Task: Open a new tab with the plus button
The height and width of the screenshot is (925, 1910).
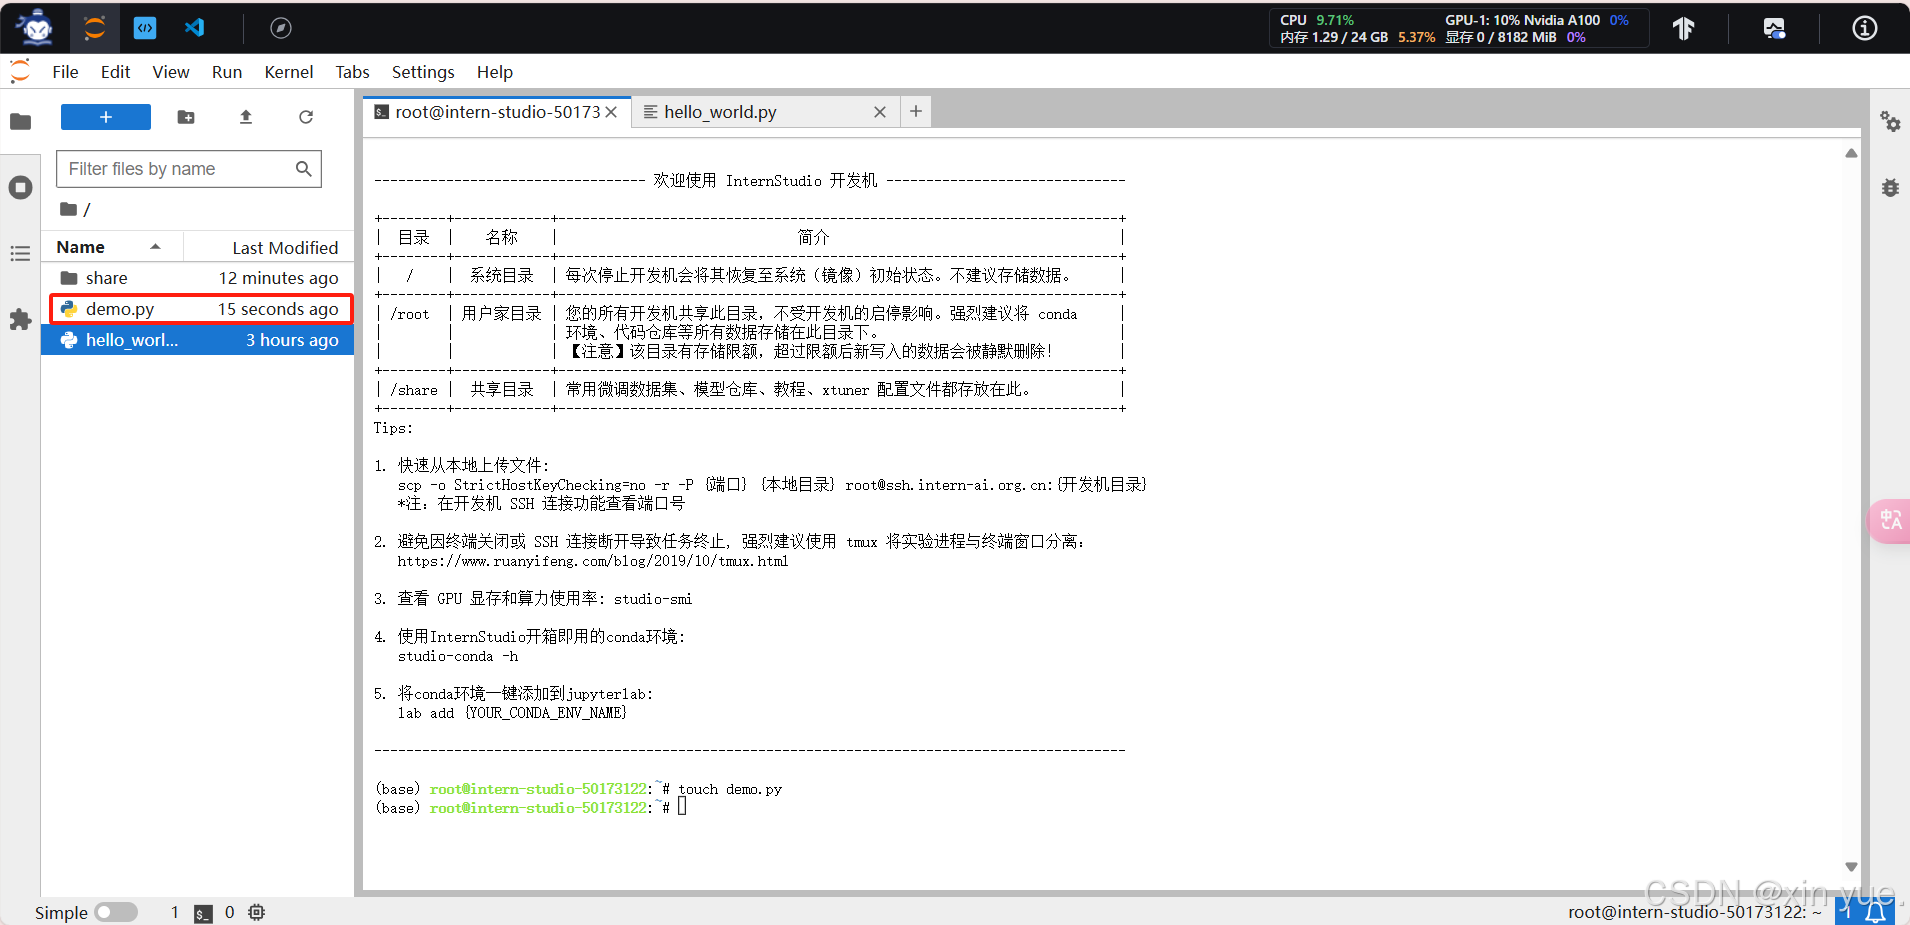Action: coord(915,111)
